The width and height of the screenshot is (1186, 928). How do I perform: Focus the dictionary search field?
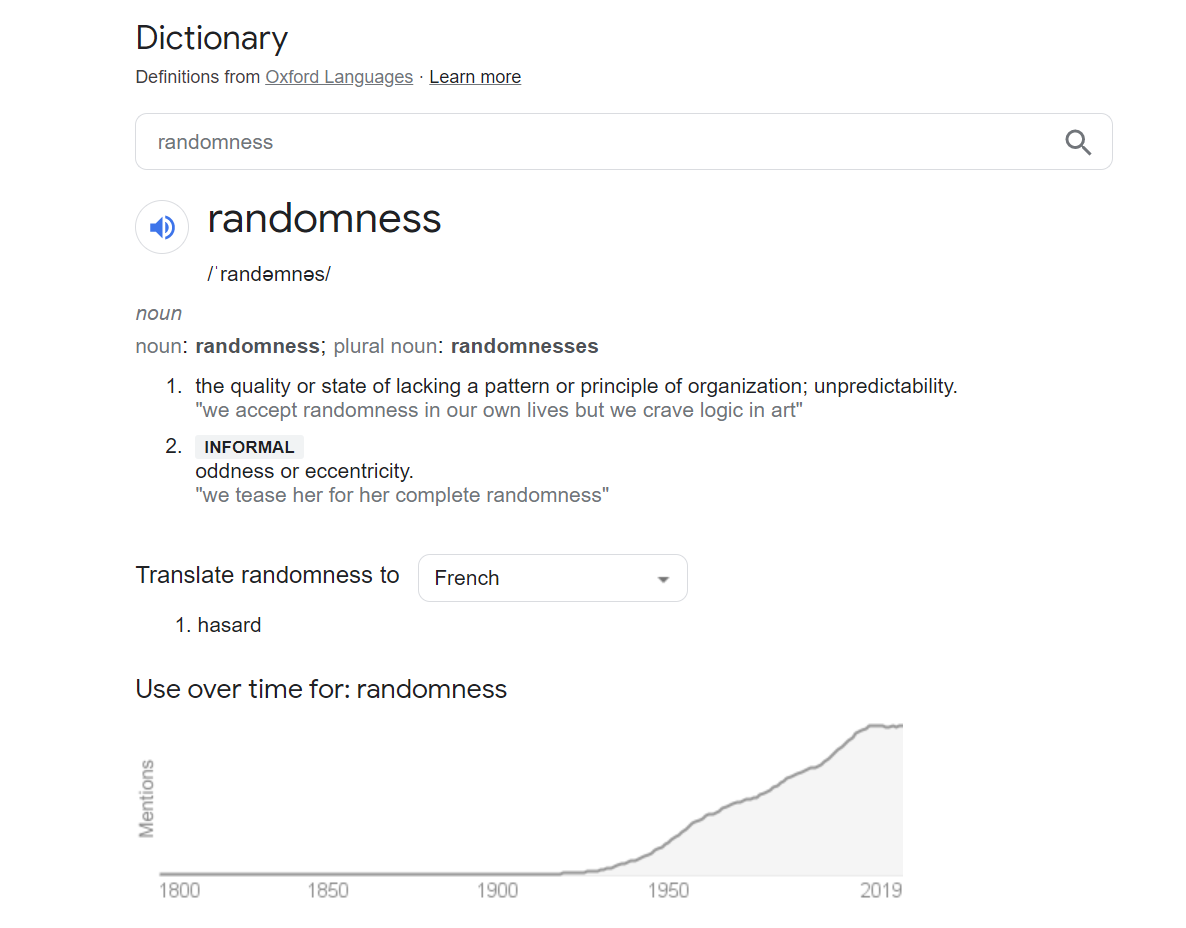(x=600, y=142)
